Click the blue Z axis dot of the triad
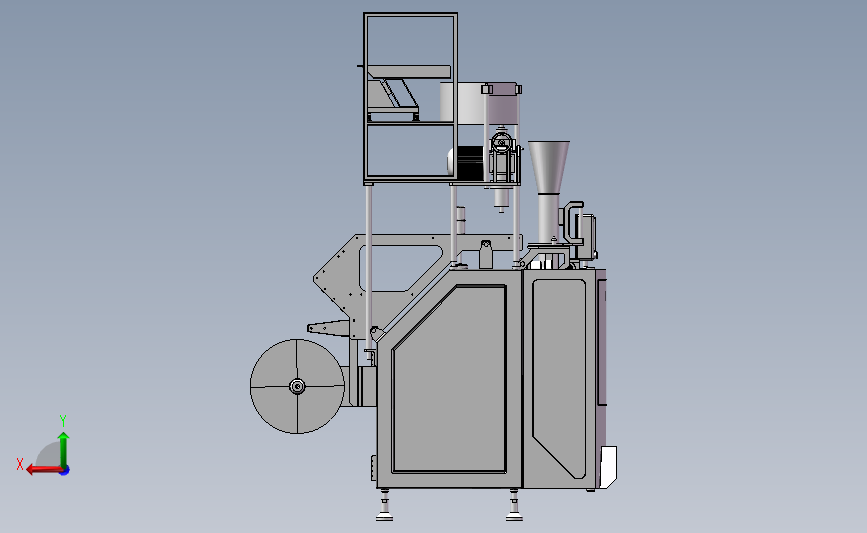 pyautogui.click(x=65, y=471)
